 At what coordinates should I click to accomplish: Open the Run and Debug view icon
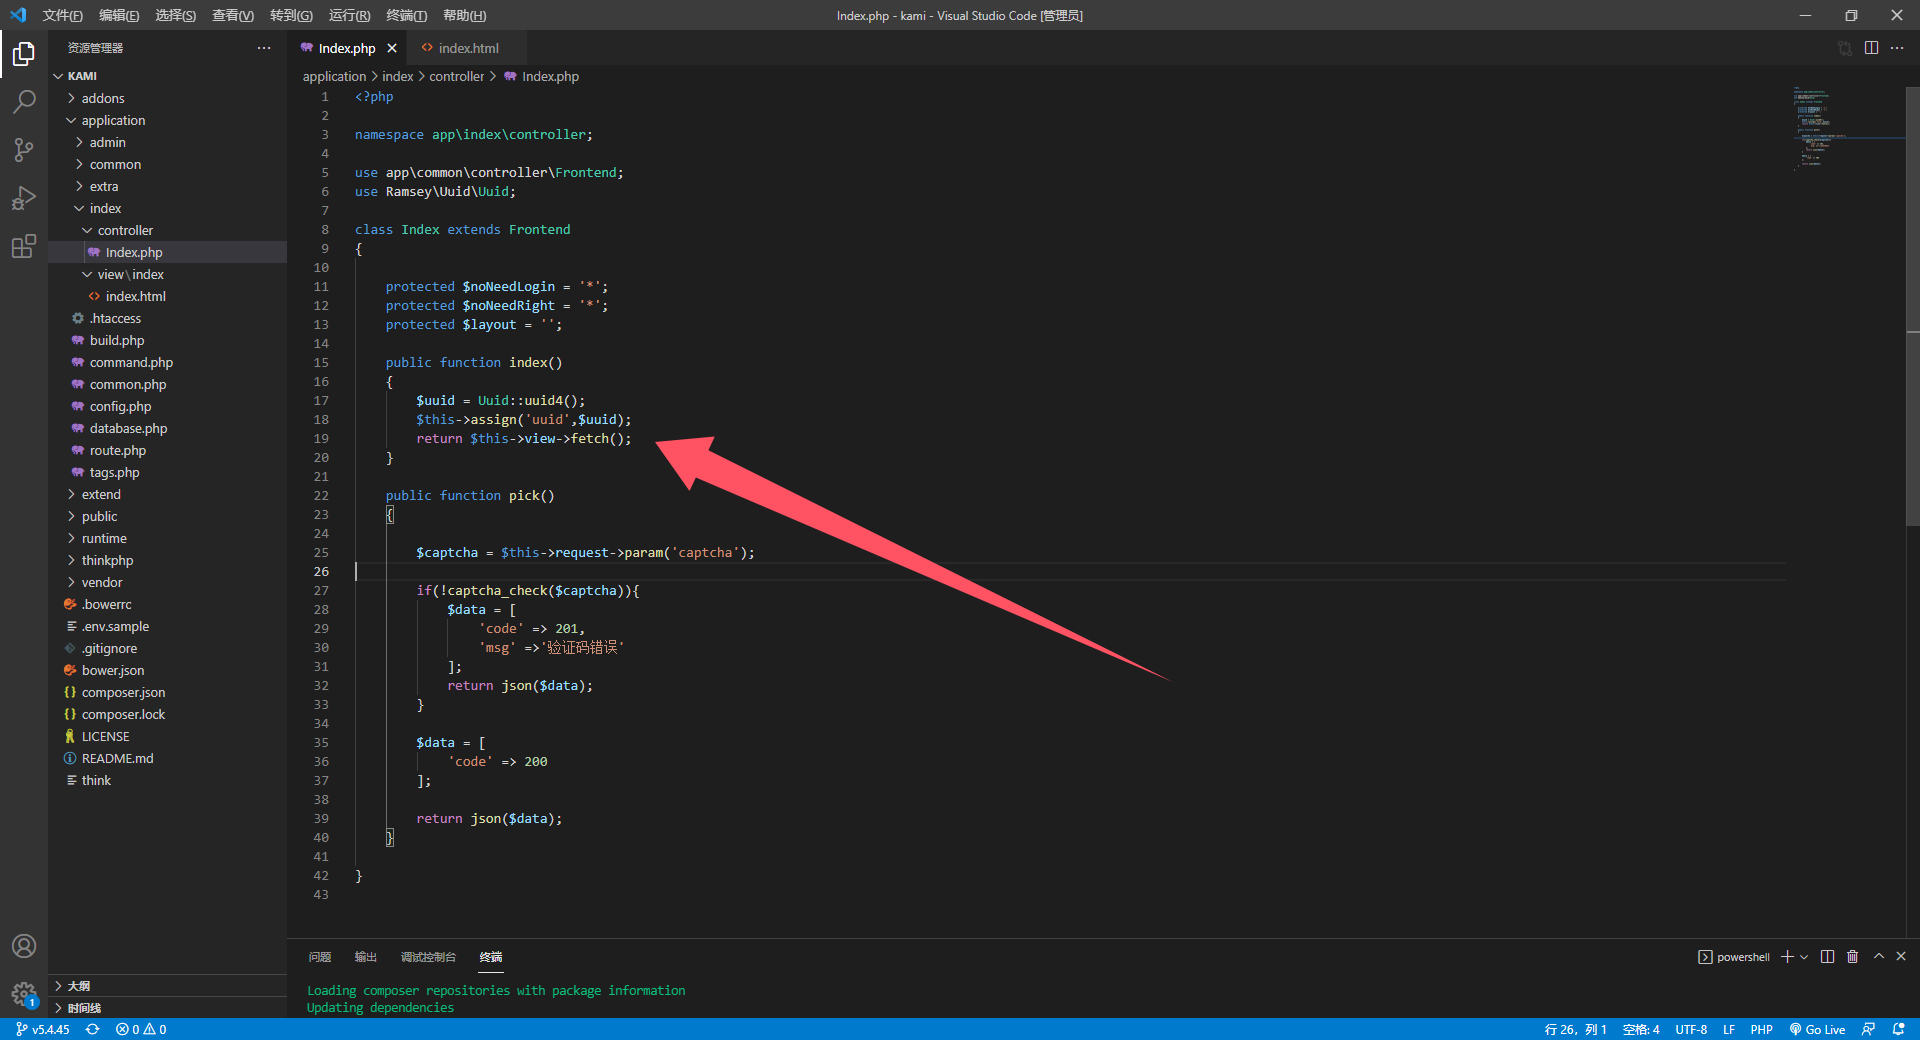click(x=24, y=198)
